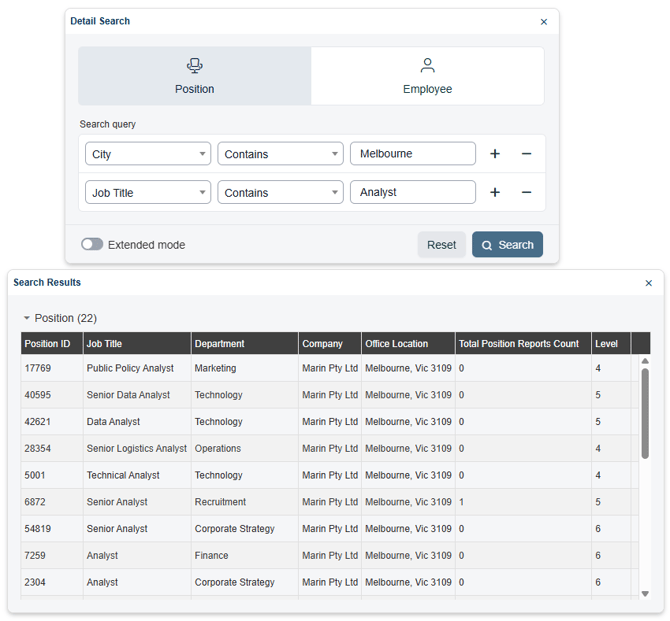Viewport: 670px width, 621px height.
Task: Open the City field dropdown
Action: click(x=148, y=154)
